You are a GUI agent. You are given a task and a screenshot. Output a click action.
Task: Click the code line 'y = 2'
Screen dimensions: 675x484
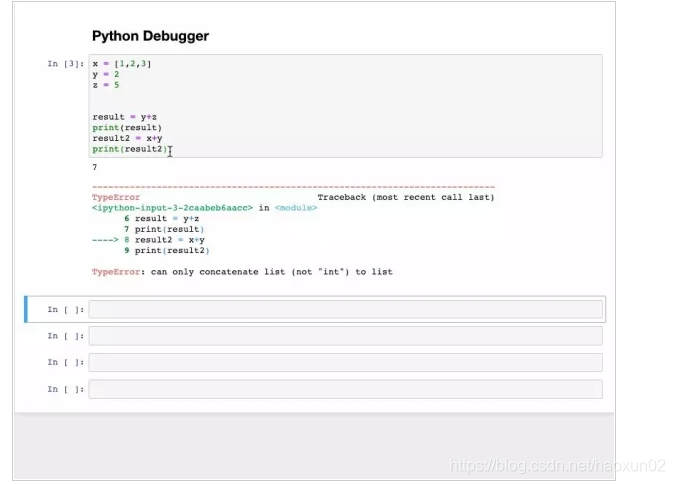105,74
